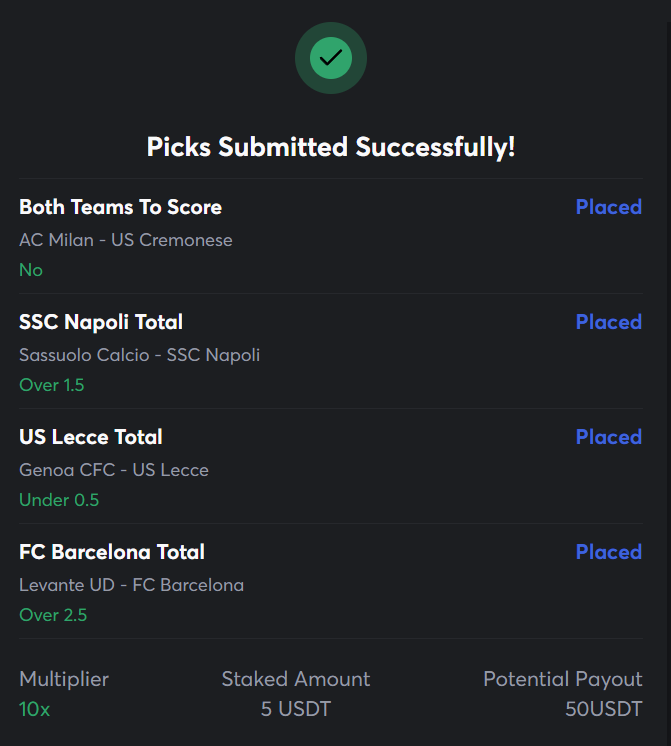
Task: Click Placed status for Both Teams To Score
Action: click(609, 207)
